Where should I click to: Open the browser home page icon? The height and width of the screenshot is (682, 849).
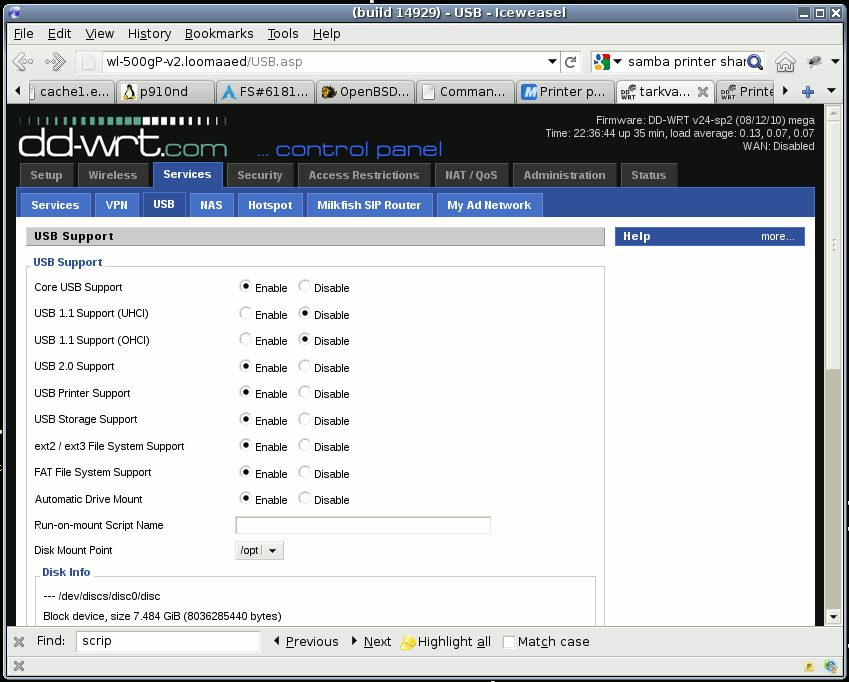[x=785, y=62]
